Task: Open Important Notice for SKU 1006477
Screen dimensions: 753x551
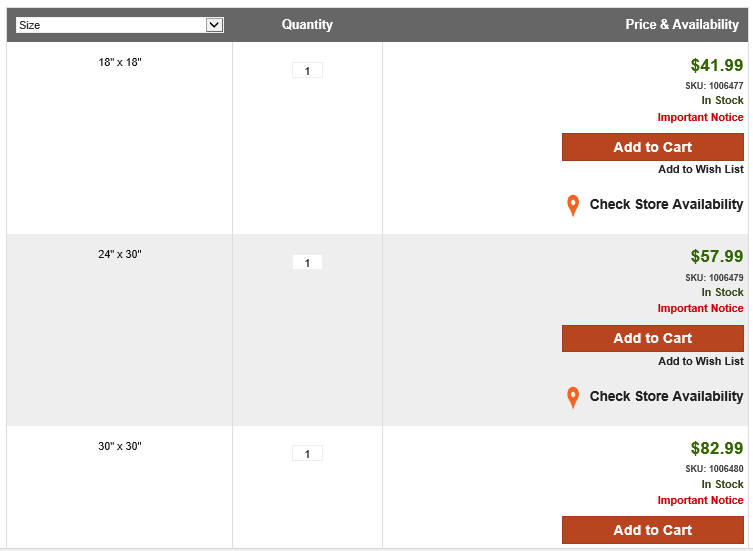Action: click(700, 117)
